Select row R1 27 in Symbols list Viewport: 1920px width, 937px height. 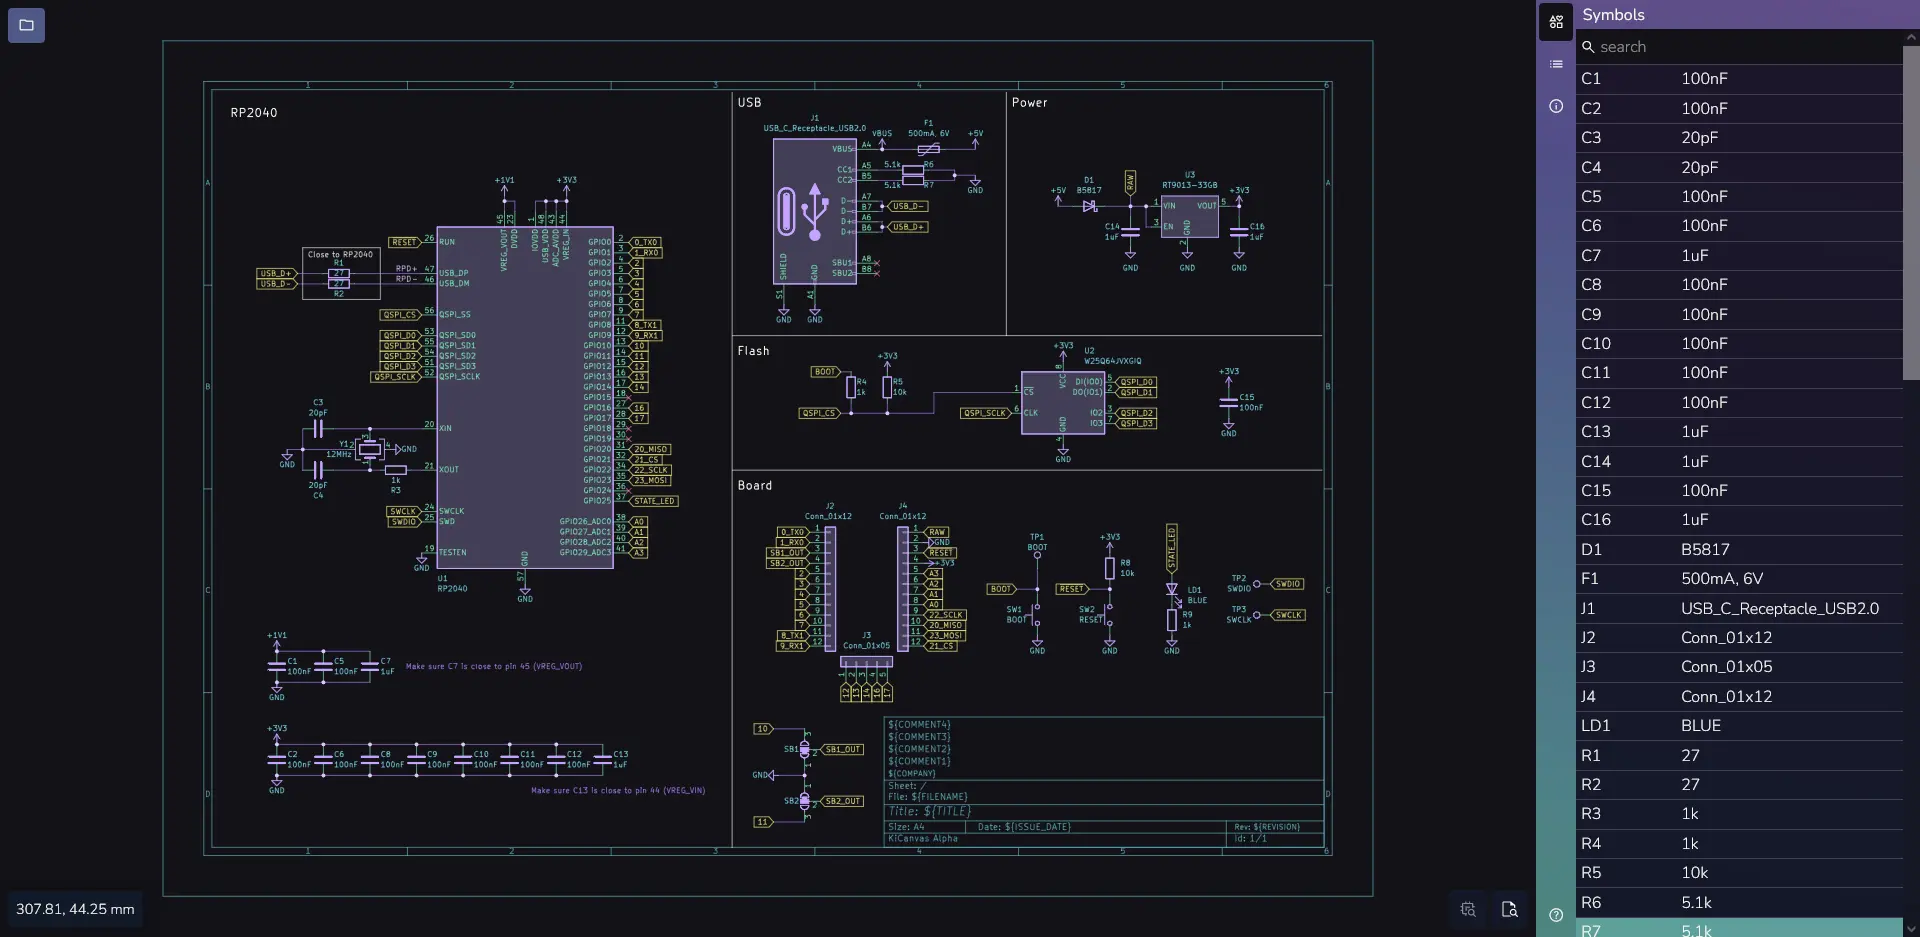click(x=1739, y=755)
